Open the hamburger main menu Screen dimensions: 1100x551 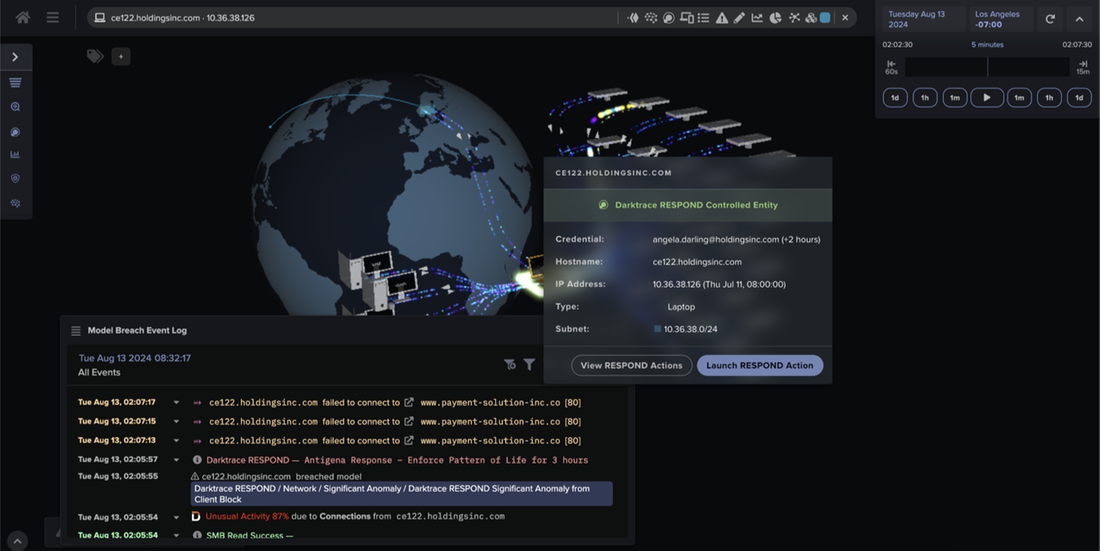pos(52,17)
